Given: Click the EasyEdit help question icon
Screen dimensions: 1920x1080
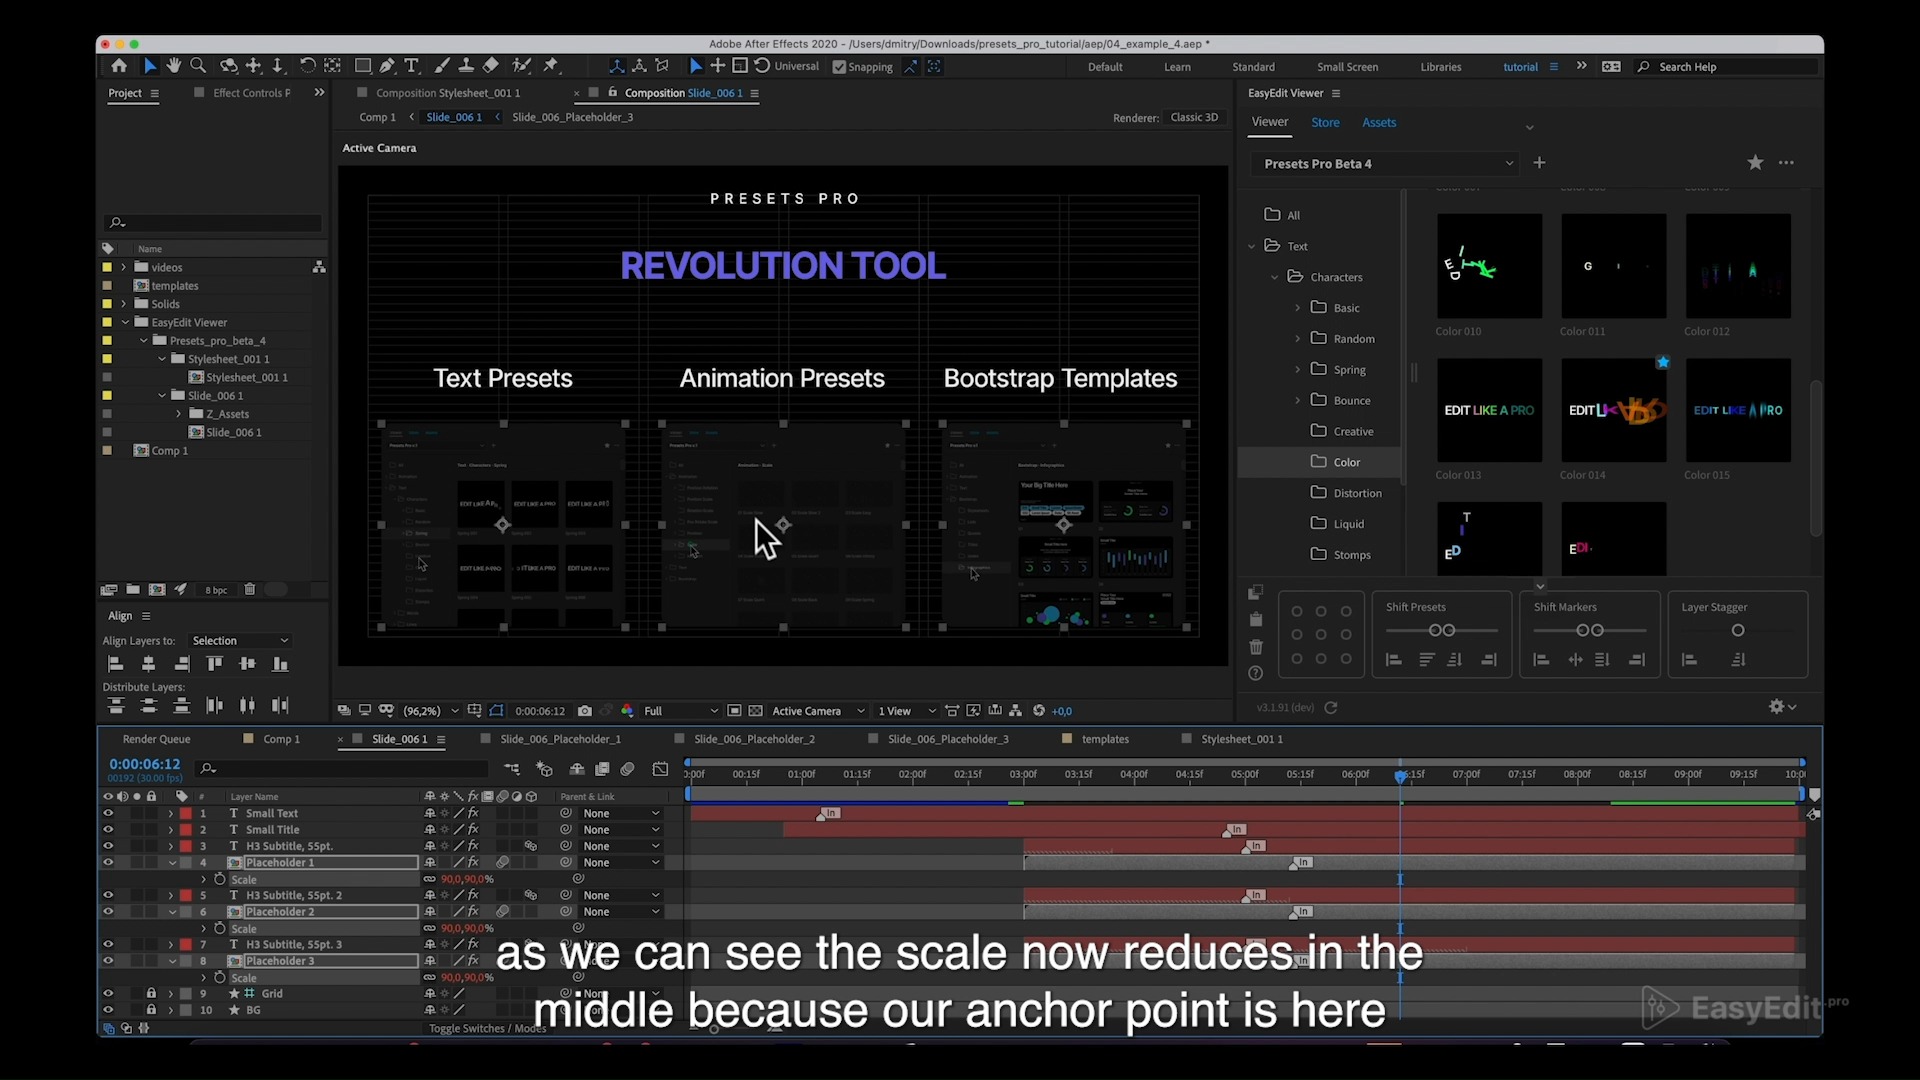Looking at the screenshot, I should 1256,674.
